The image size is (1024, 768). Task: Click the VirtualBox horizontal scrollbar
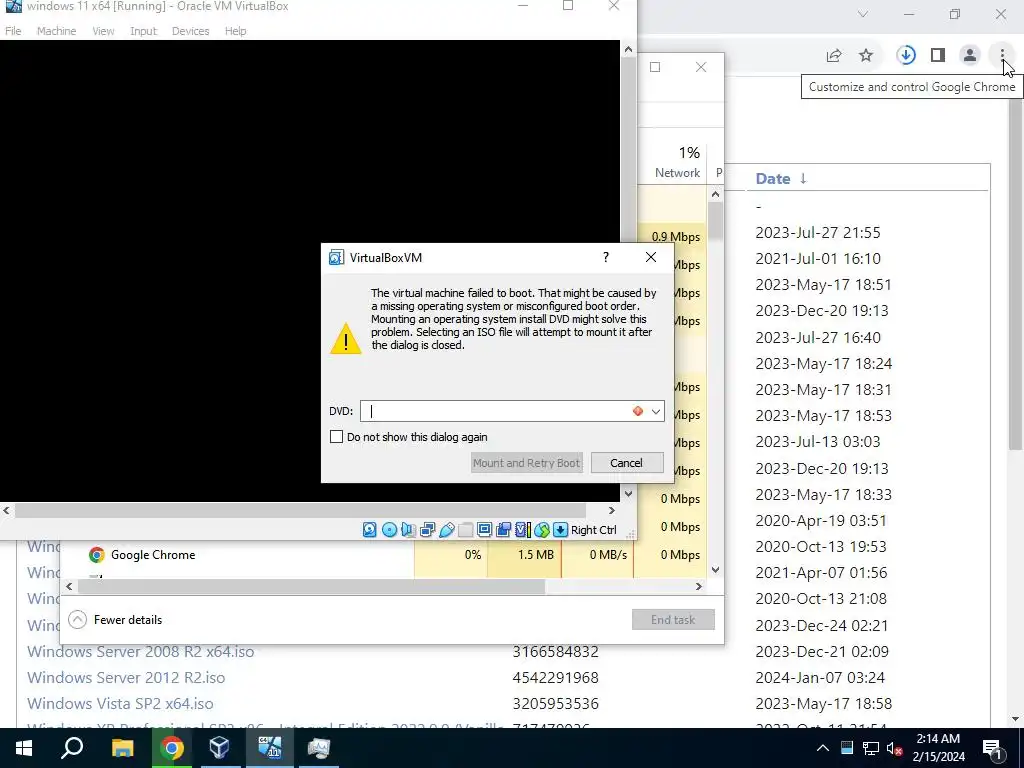(300, 511)
